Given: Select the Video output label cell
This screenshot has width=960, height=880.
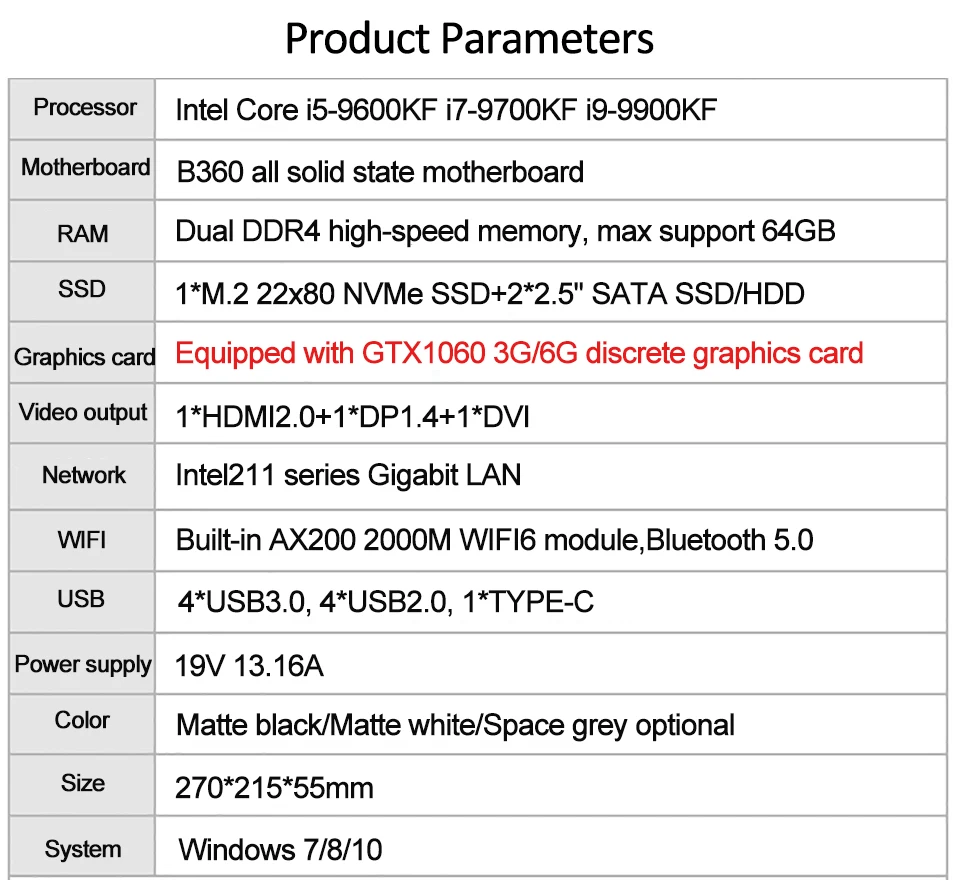Looking at the screenshot, I should (82, 413).
